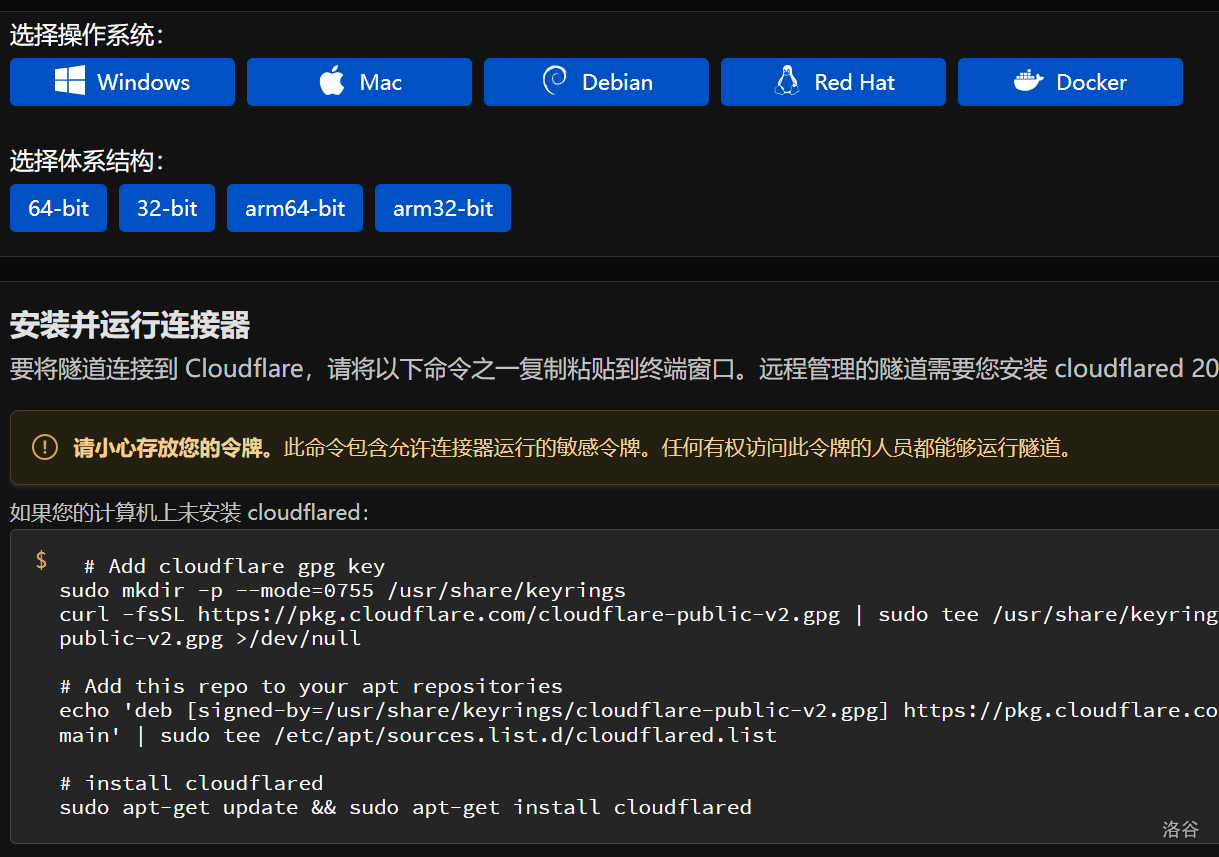Image resolution: width=1219 pixels, height=857 pixels.
Task: Select the Apple logo for Mac
Action: click(x=332, y=82)
